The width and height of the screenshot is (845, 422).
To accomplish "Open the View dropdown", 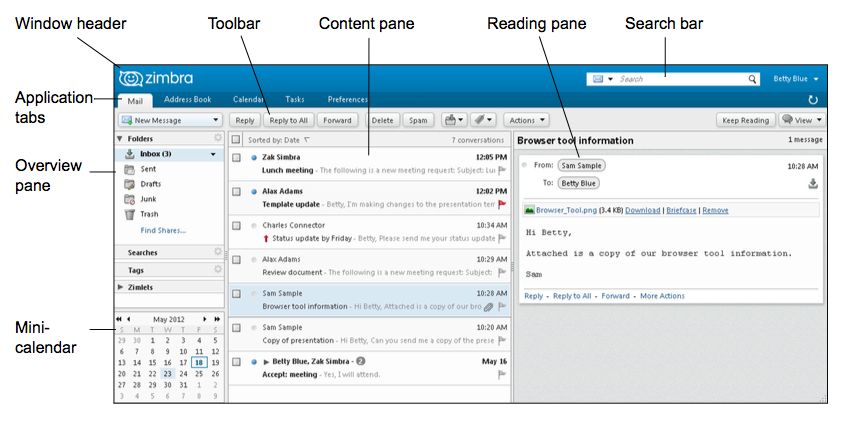I will tap(803, 120).
